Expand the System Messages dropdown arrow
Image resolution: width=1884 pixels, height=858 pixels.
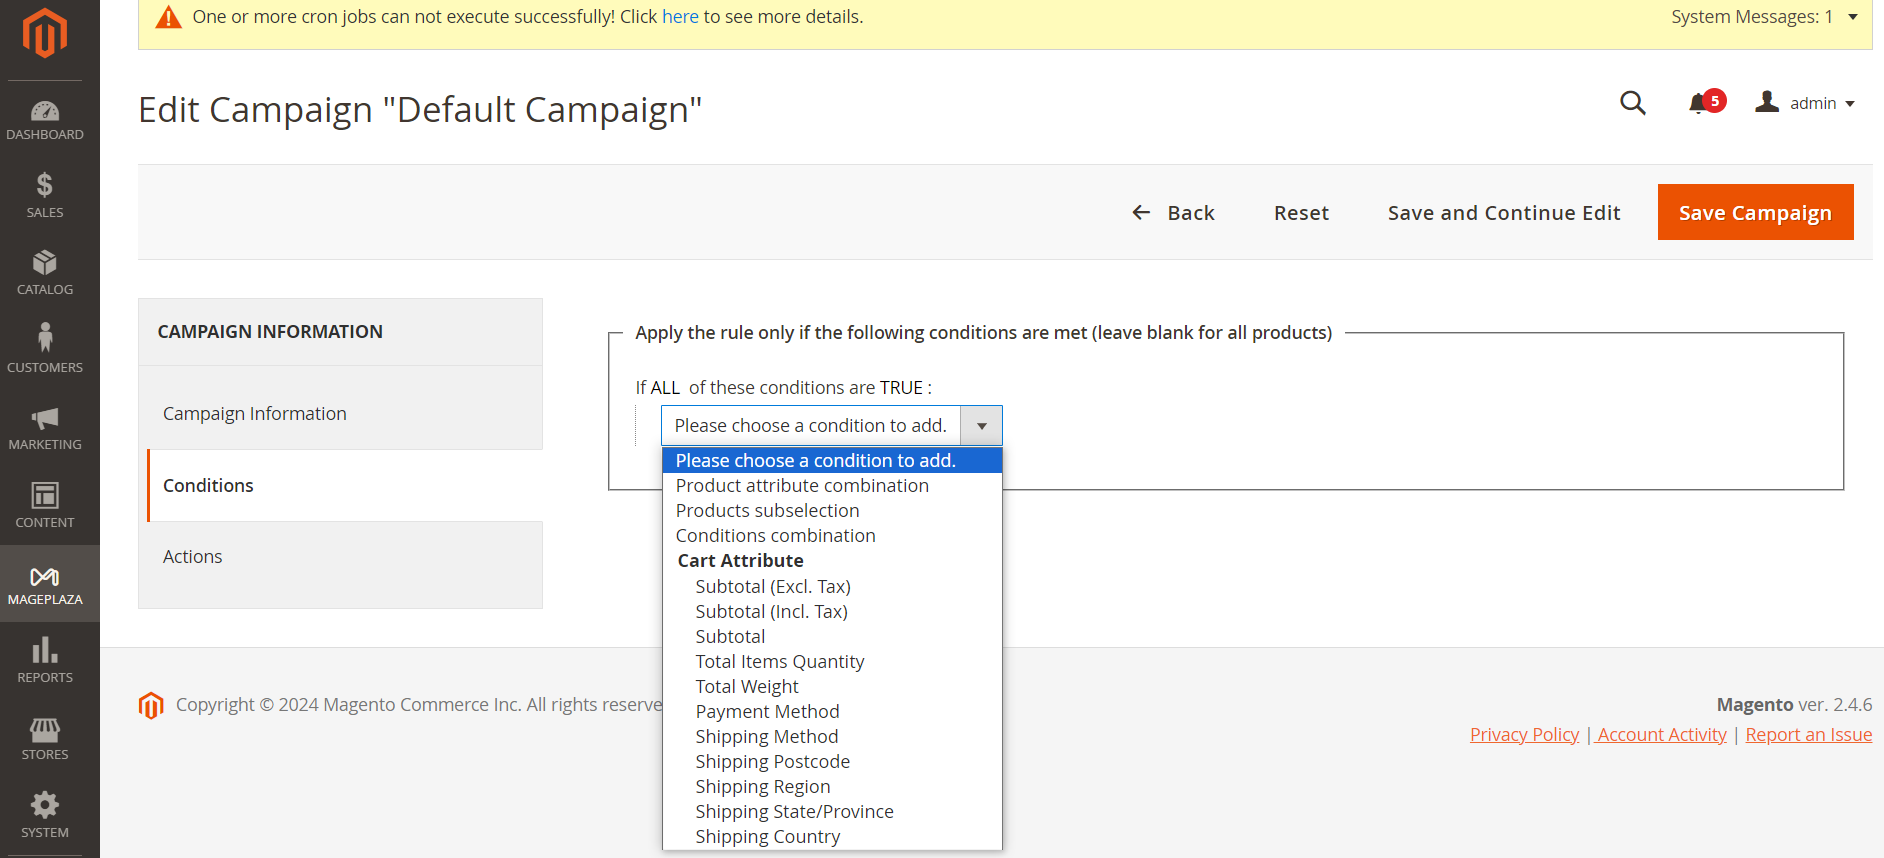(1852, 17)
